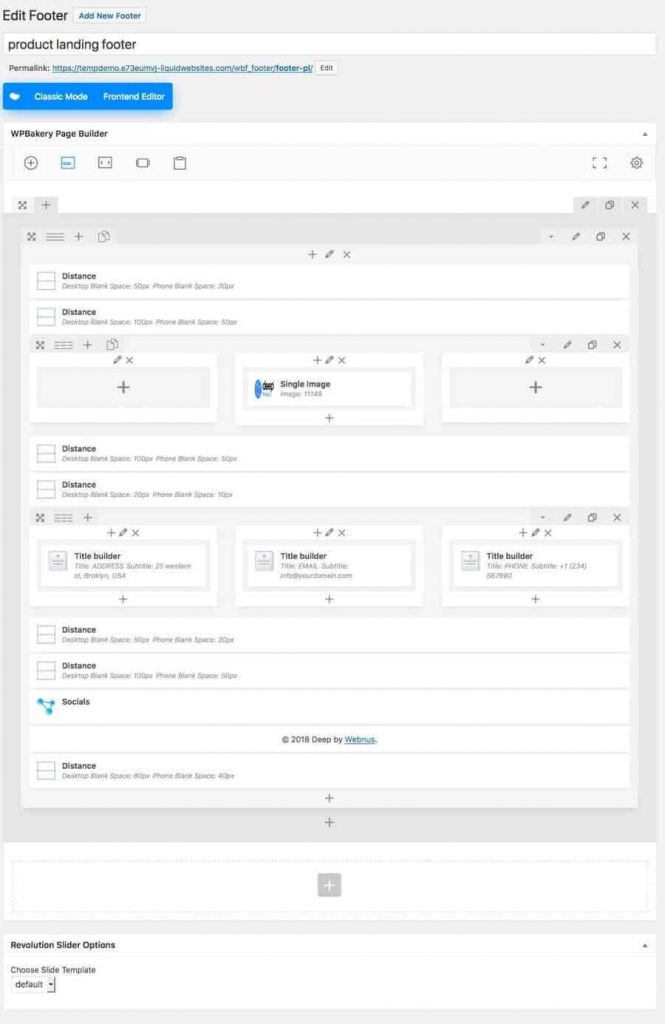Add element below EMAIL Title builder
This screenshot has height=1024, width=665.
[x=329, y=600]
